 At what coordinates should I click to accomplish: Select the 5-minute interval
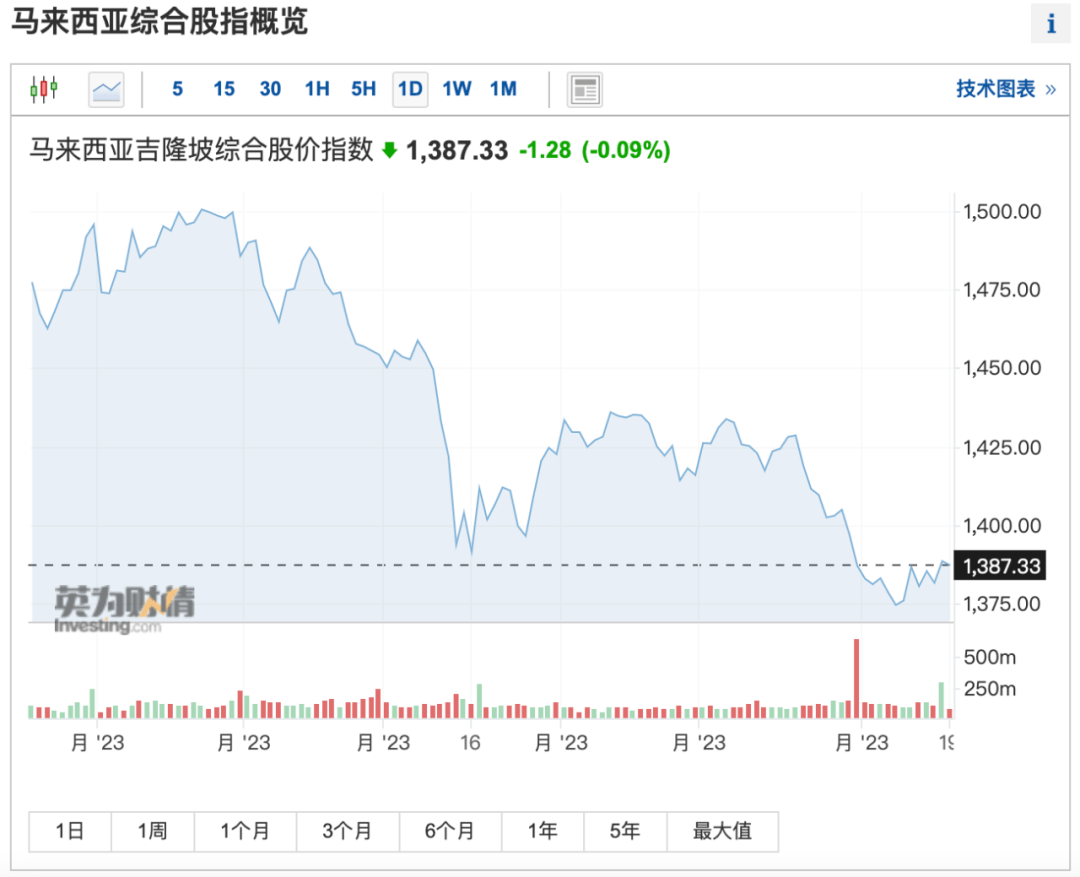(x=178, y=89)
